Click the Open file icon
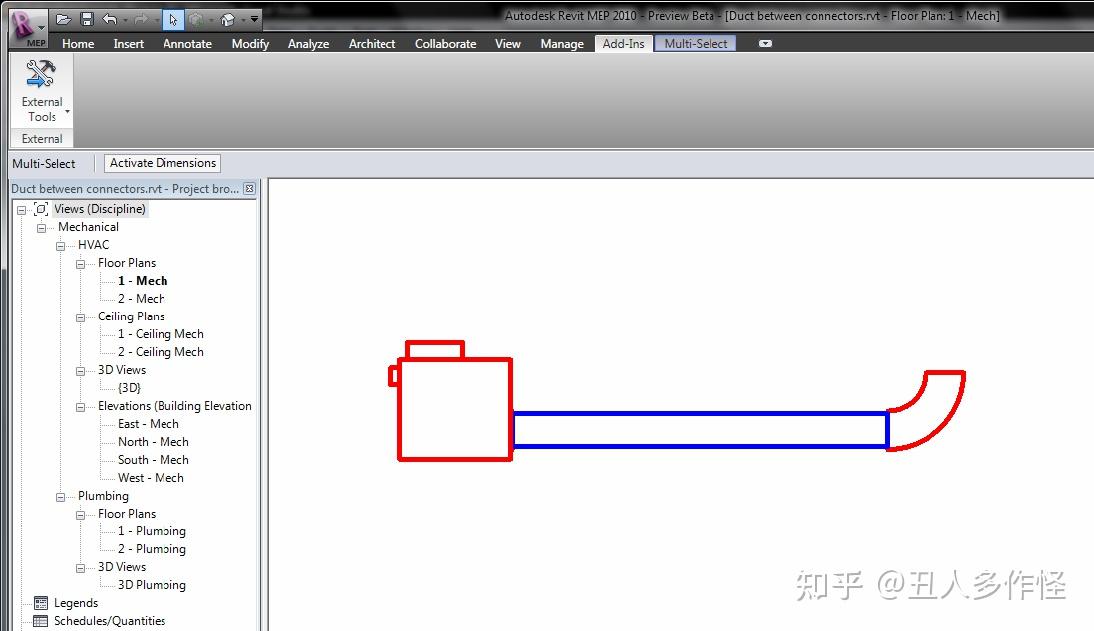 click(64, 18)
